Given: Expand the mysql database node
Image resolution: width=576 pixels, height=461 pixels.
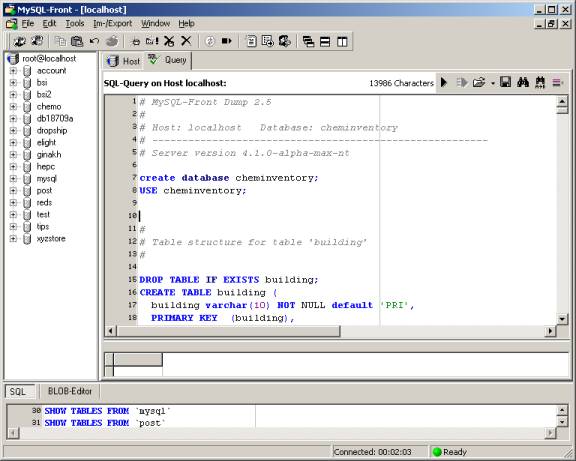Looking at the screenshot, I should (x=13, y=179).
